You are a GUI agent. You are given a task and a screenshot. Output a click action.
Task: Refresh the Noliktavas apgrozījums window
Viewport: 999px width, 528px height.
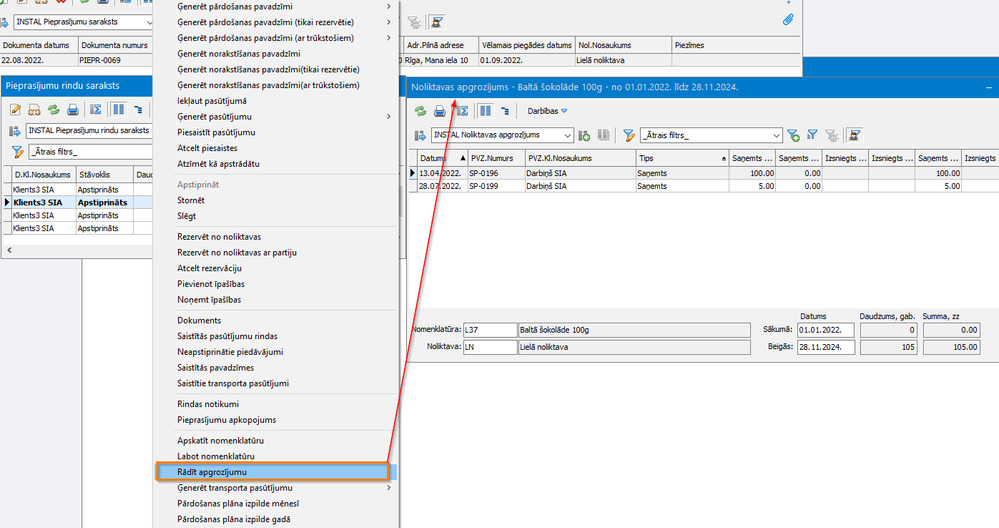pos(420,111)
